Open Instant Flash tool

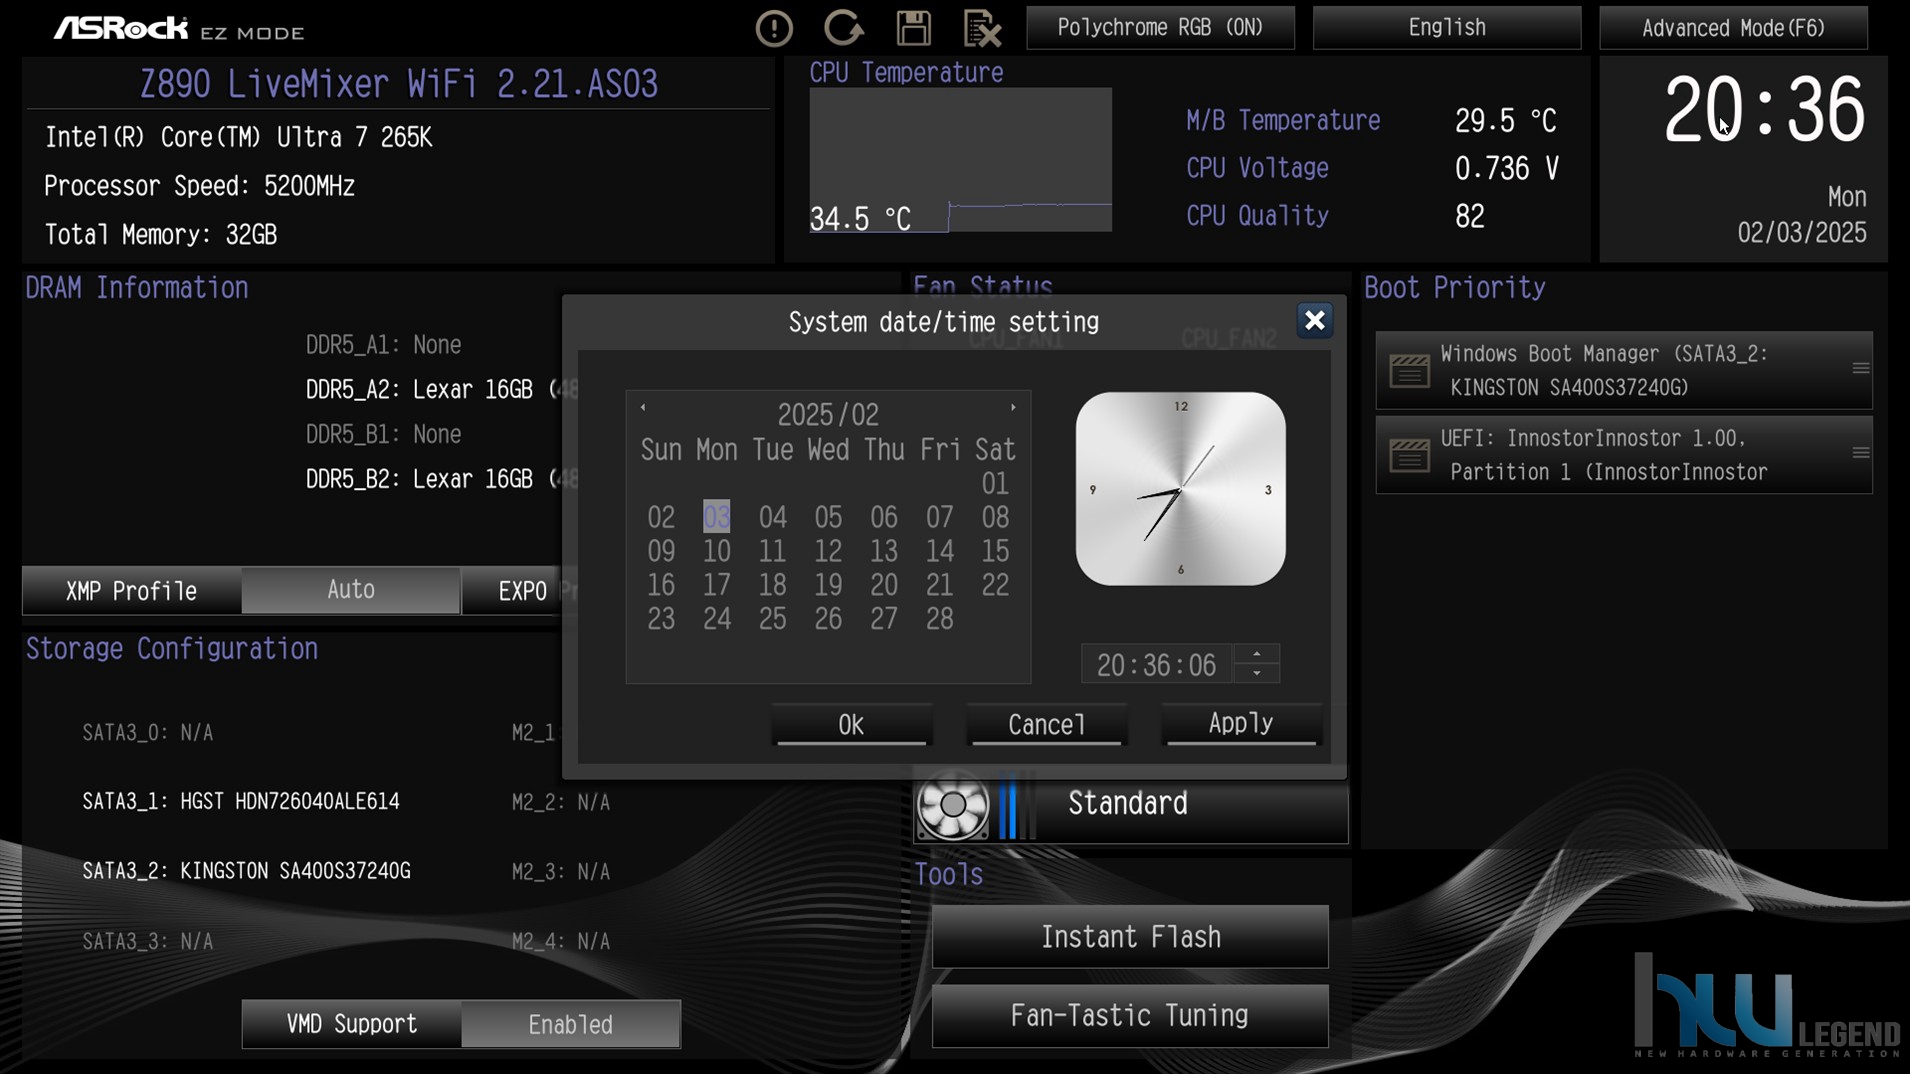point(1130,936)
